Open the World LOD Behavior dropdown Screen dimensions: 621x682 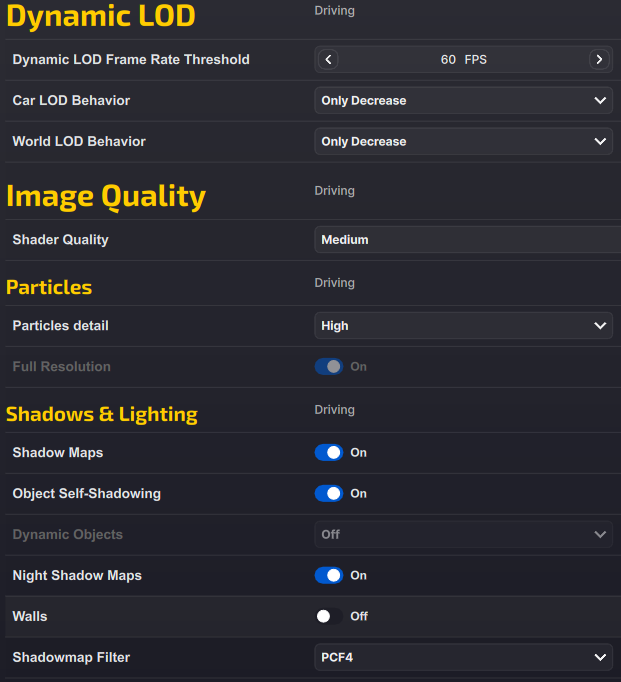463,142
